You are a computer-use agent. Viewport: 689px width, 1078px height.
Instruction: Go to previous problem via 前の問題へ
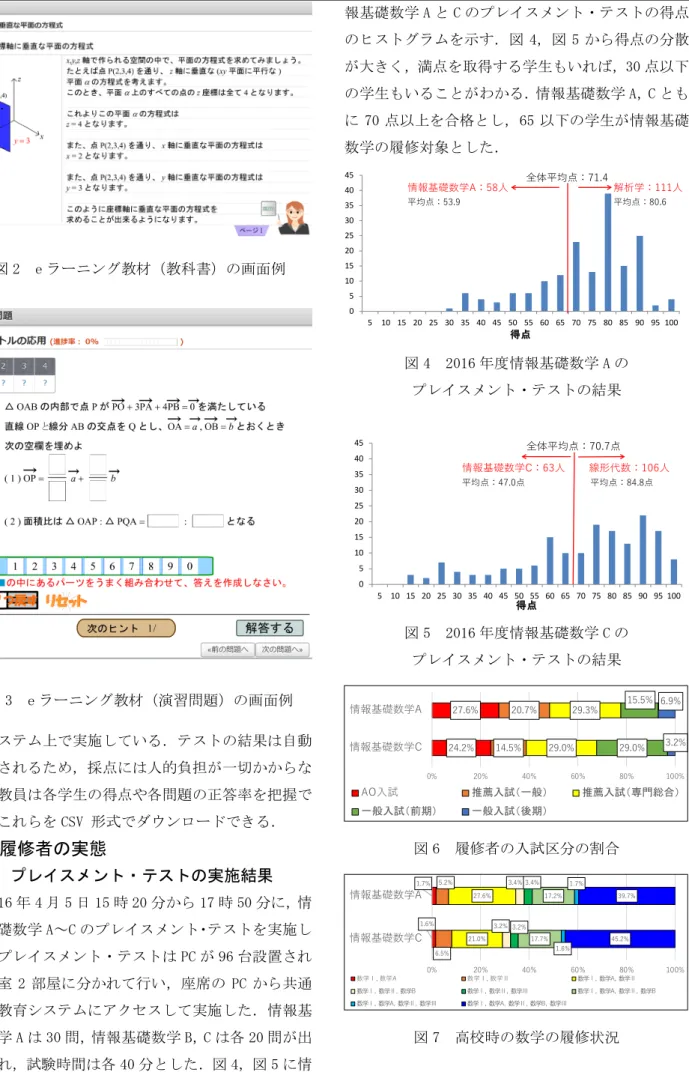[x=227, y=649]
